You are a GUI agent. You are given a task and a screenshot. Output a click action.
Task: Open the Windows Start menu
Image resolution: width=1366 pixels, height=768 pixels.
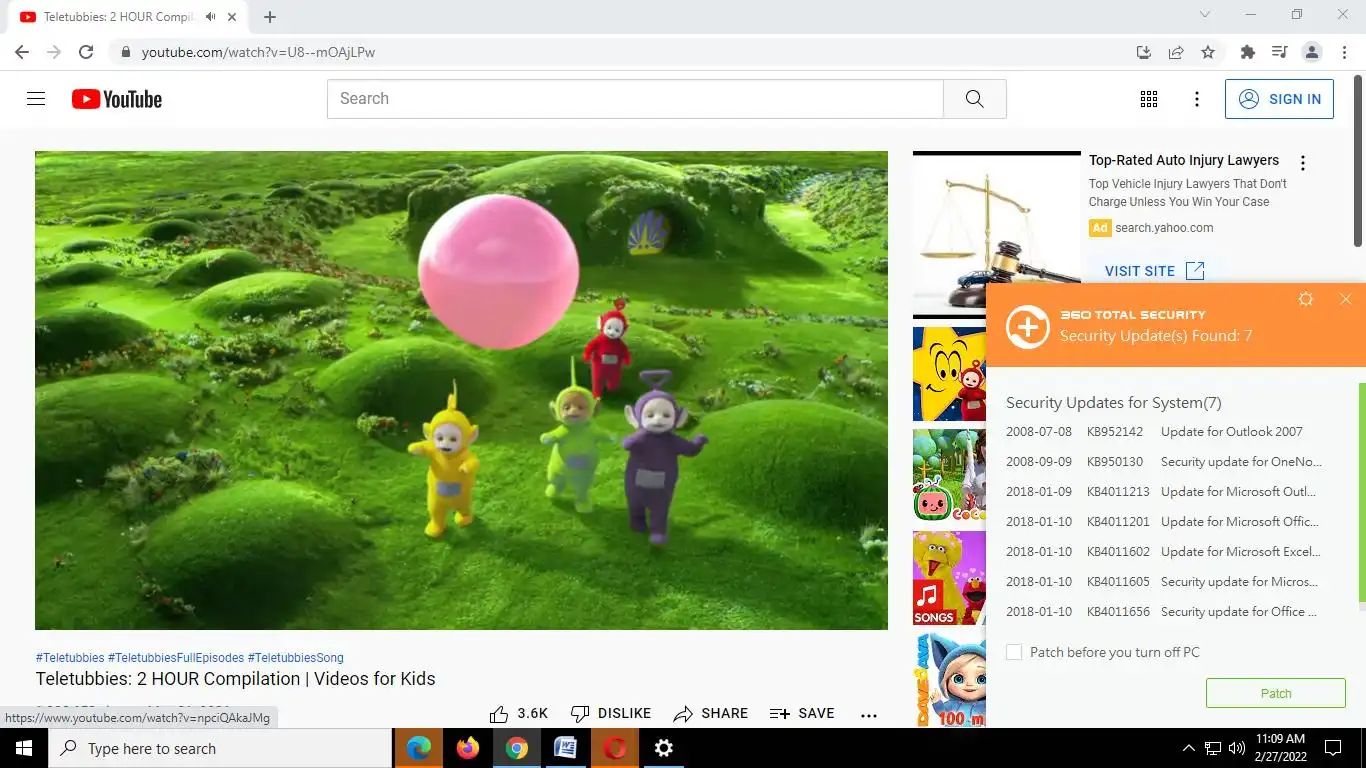pos(23,748)
